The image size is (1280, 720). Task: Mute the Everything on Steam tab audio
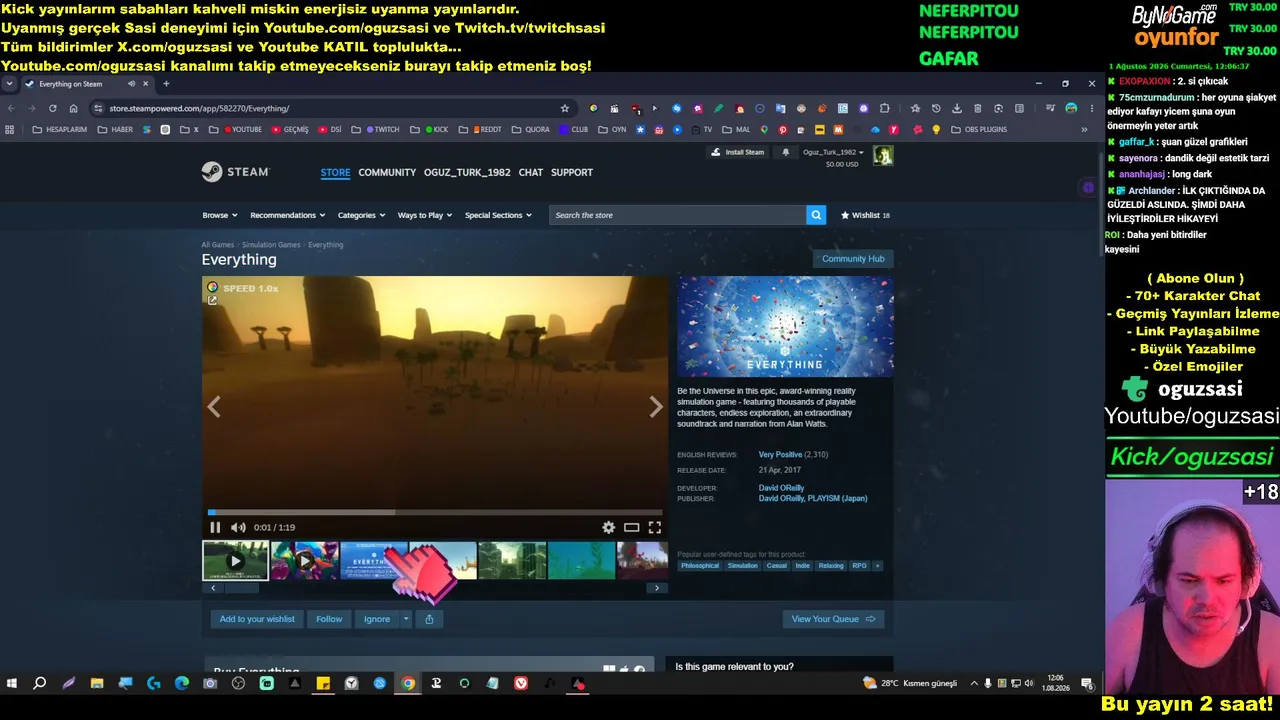coord(131,84)
